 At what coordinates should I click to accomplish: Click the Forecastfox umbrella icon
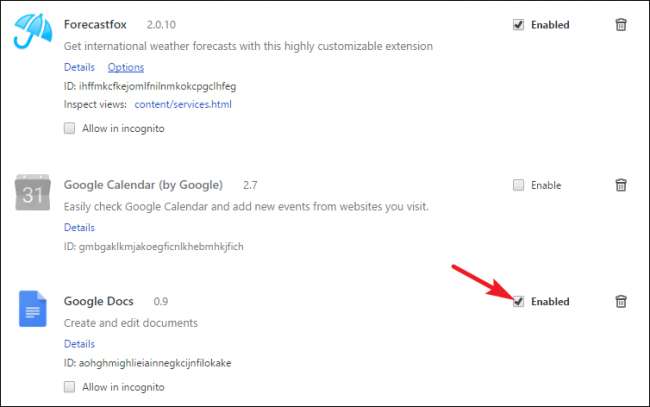[33, 31]
